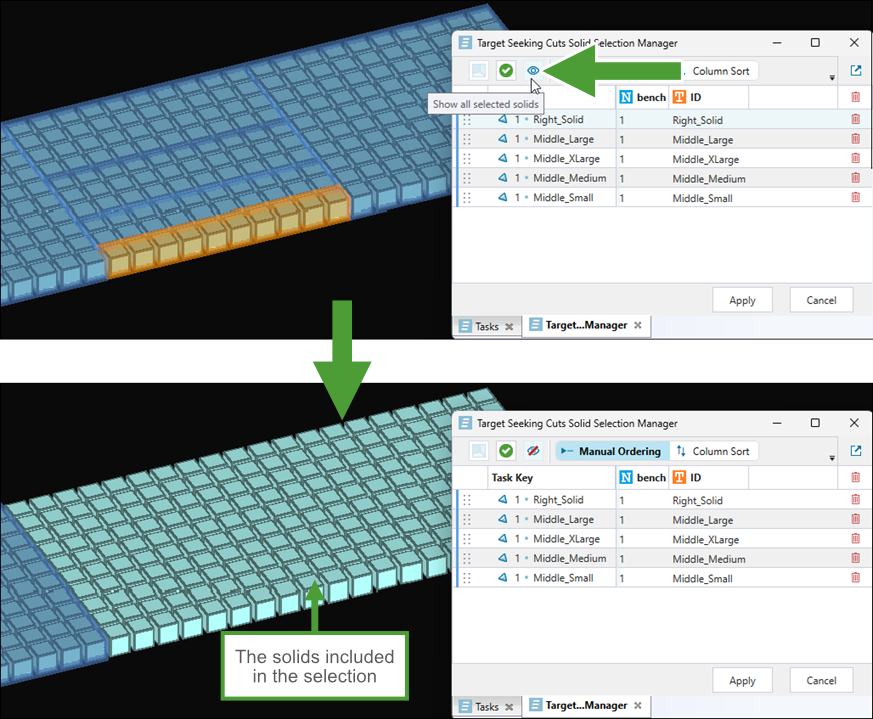Delete the Middle_XLarge row in the upper window
This screenshot has height=719, width=873.
coord(856,158)
